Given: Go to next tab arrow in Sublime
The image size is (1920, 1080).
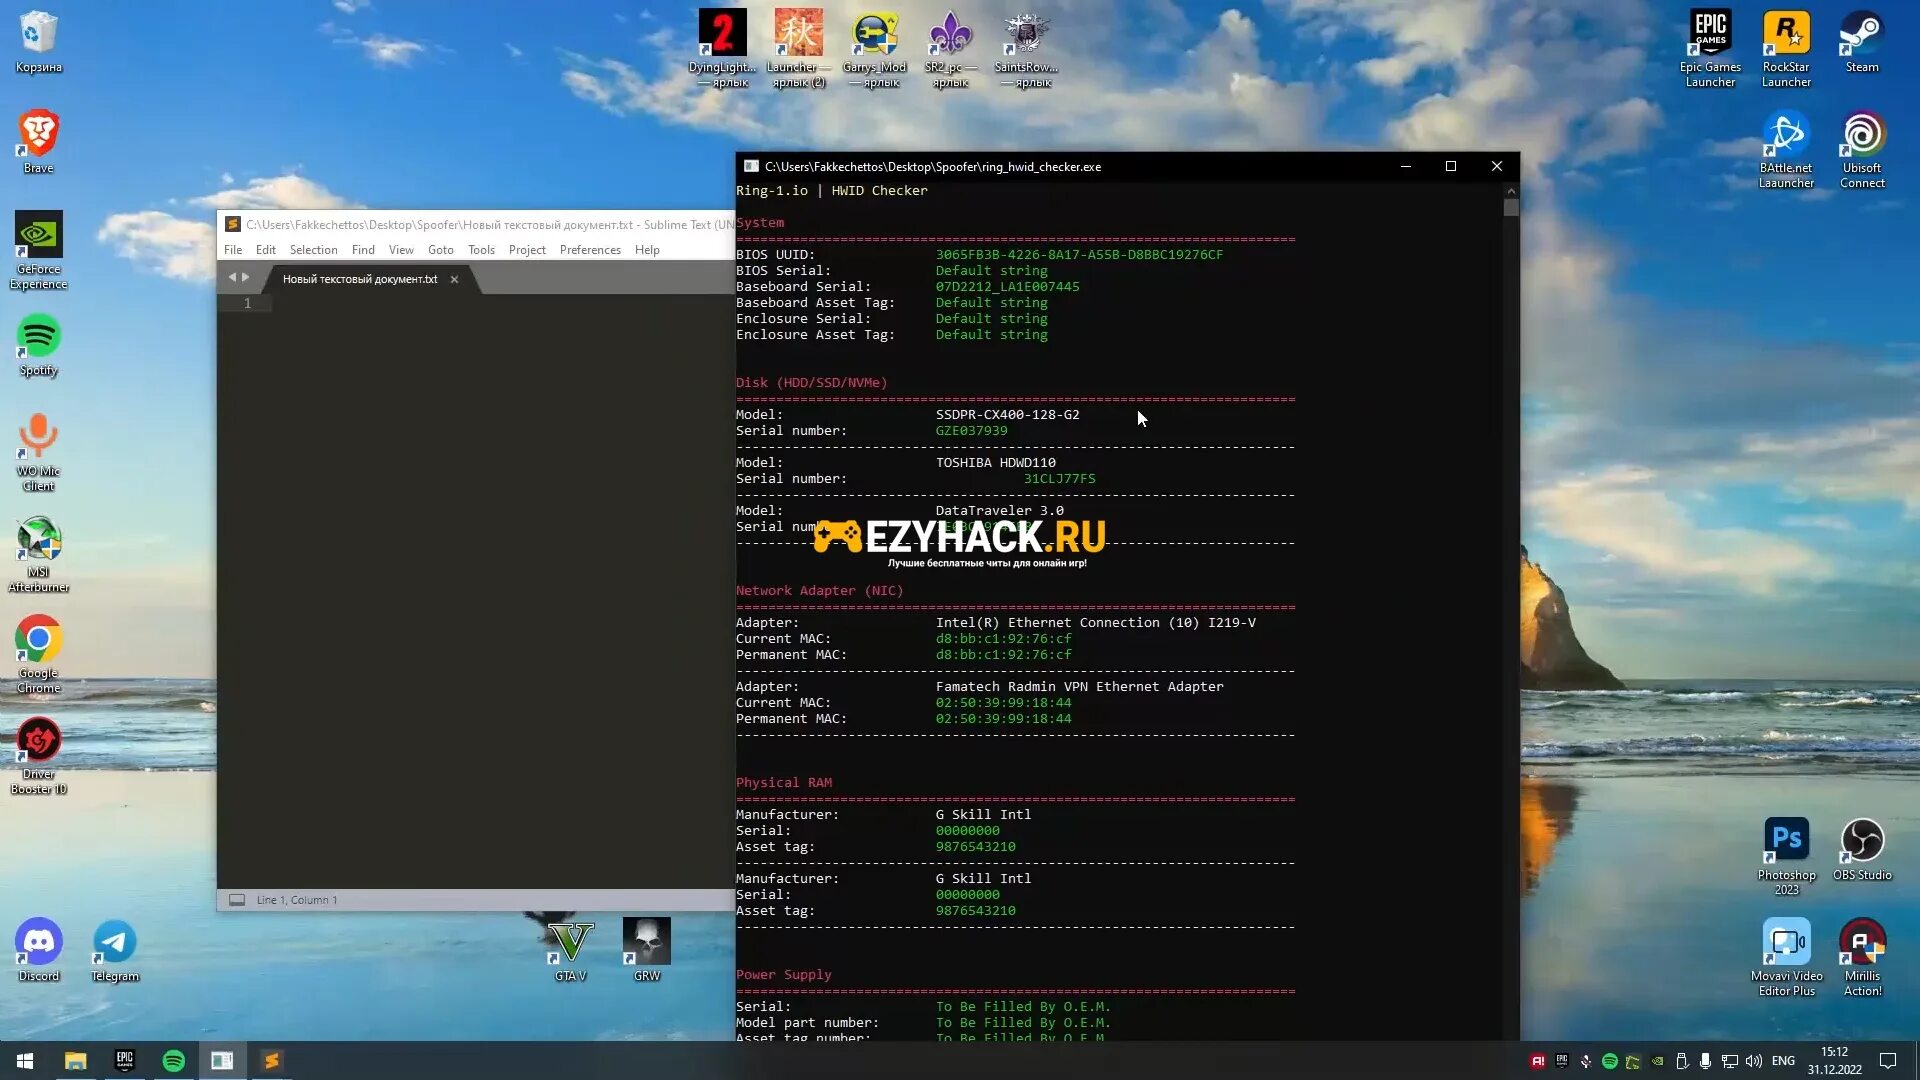Looking at the screenshot, I should pyautogui.click(x=246, y=277).
